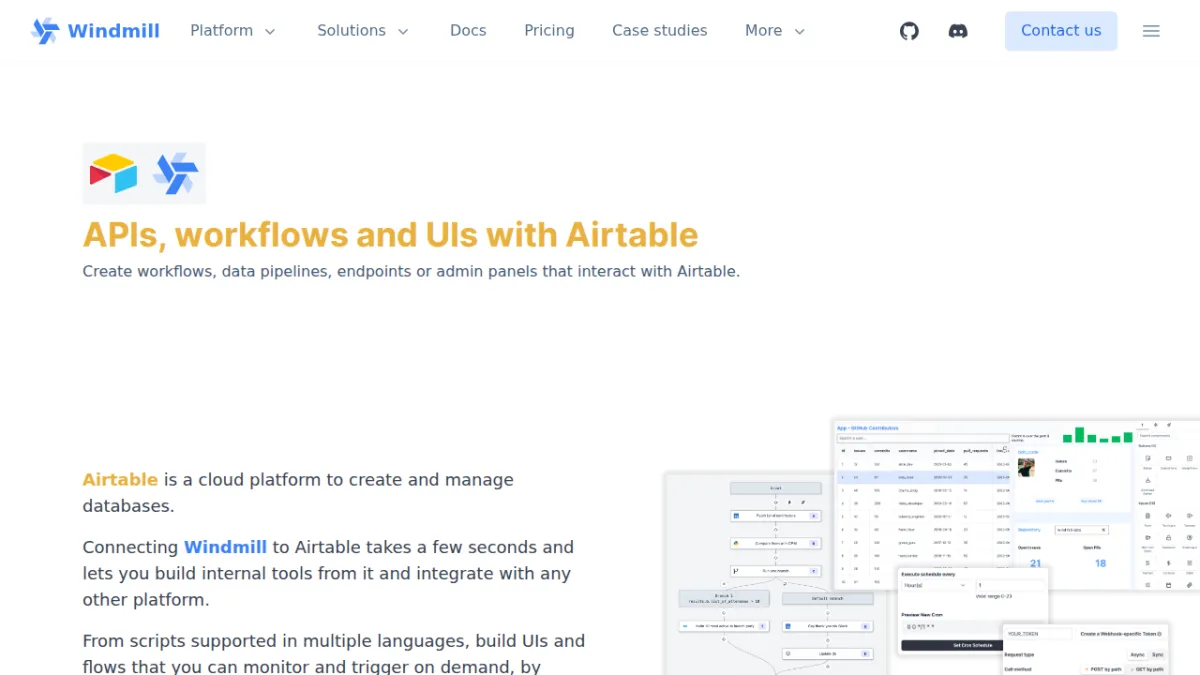This screenshot has height=675, width=1200.
Task: Go to the Docs page
Action: click(468, 31)
